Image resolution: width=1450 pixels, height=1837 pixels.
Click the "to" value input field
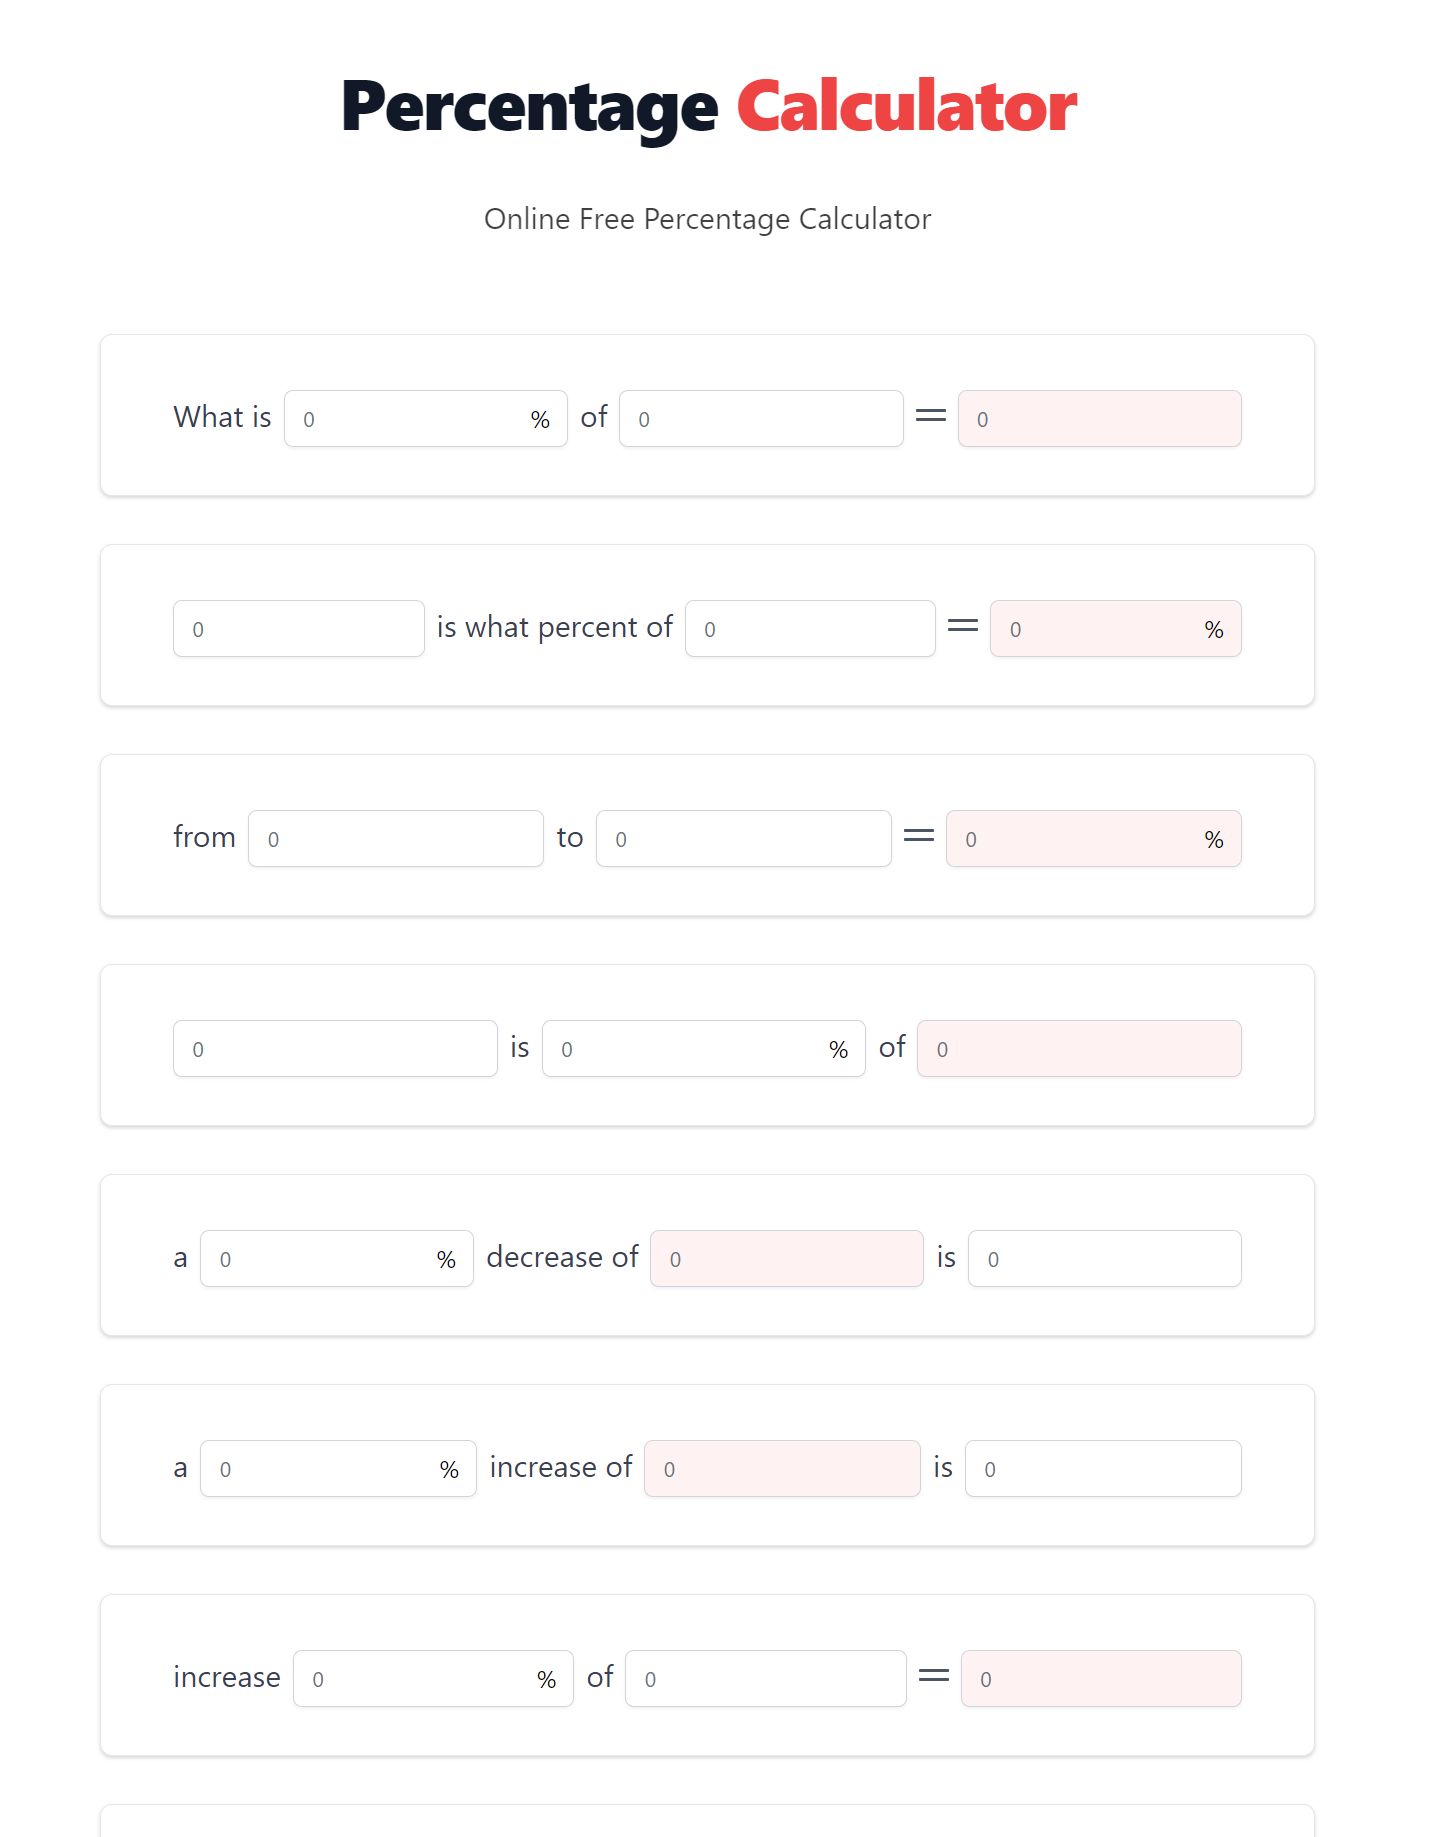pos(743,837)
